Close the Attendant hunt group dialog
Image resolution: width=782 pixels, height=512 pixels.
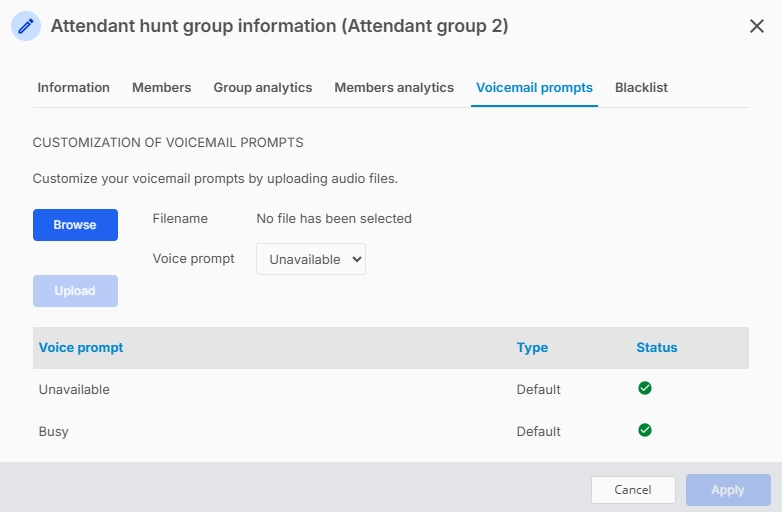(x=757, y=26)
